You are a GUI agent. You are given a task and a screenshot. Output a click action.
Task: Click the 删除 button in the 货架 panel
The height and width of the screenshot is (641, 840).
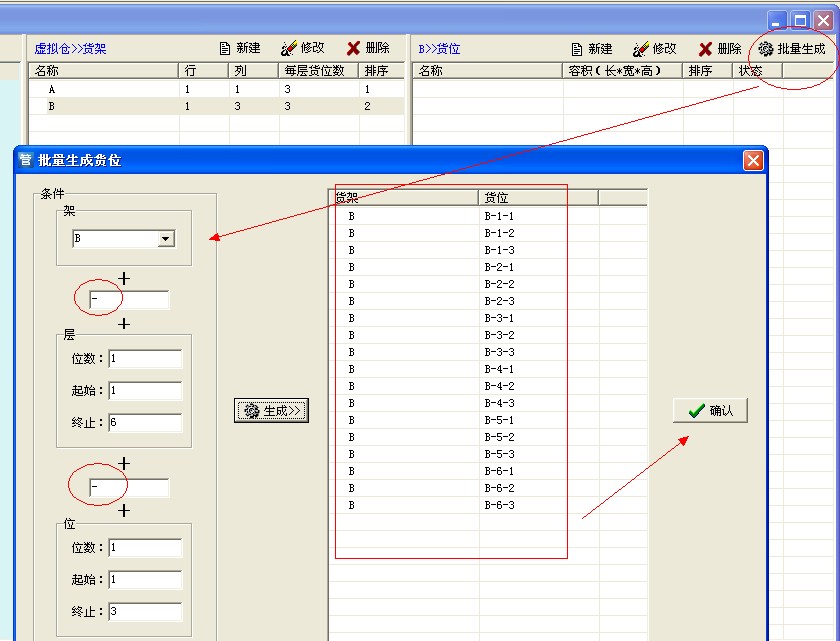pos(368,48)
